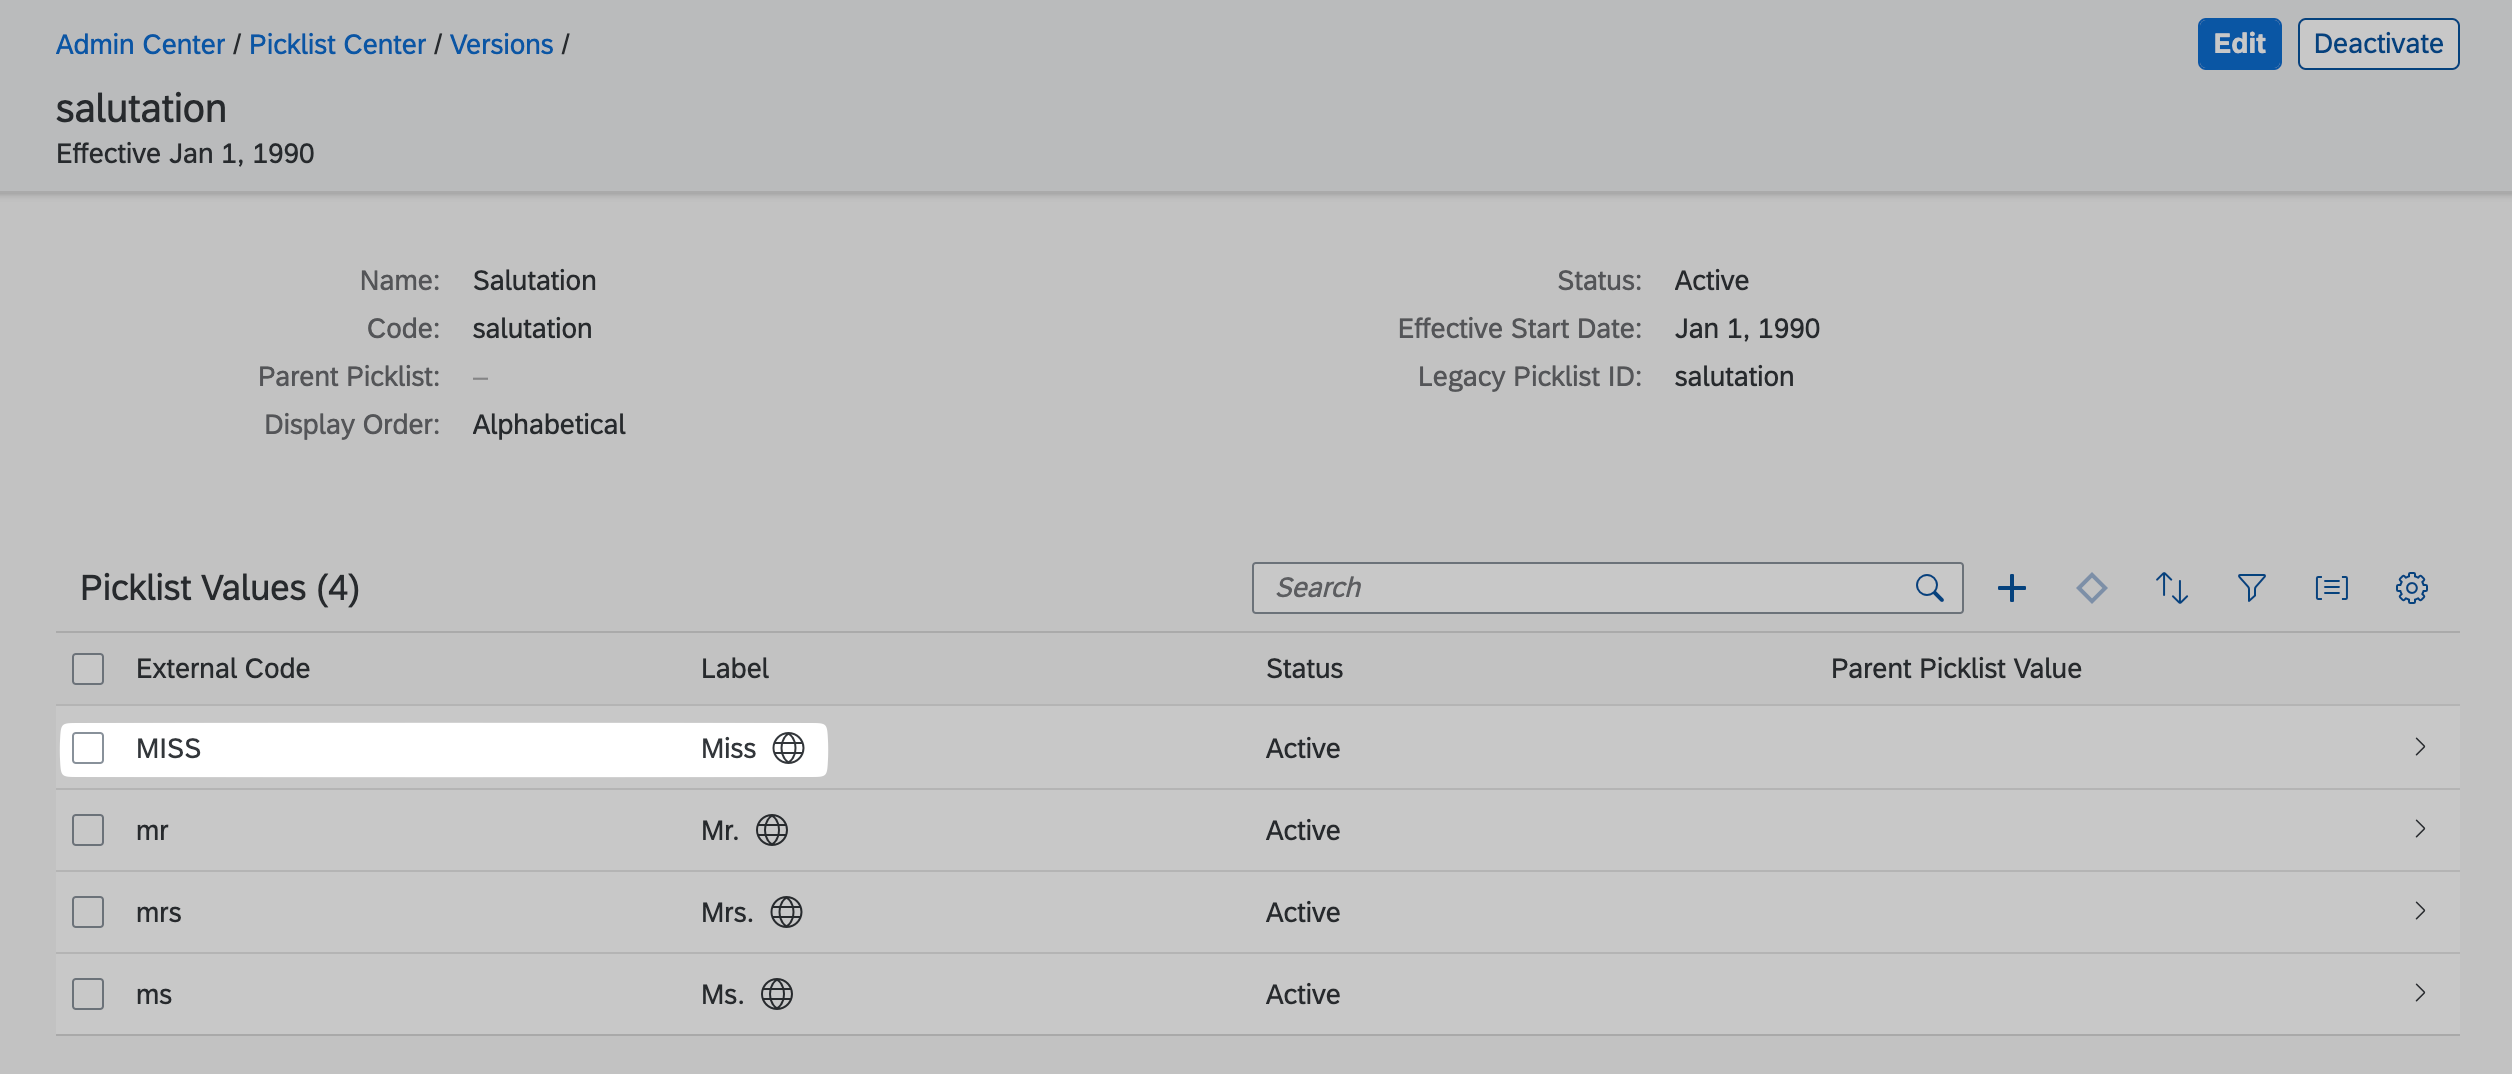Select the checkbox for the ms row
Screen dimensions: 2512x1074
pyautogui.click(x=88, y=994)
